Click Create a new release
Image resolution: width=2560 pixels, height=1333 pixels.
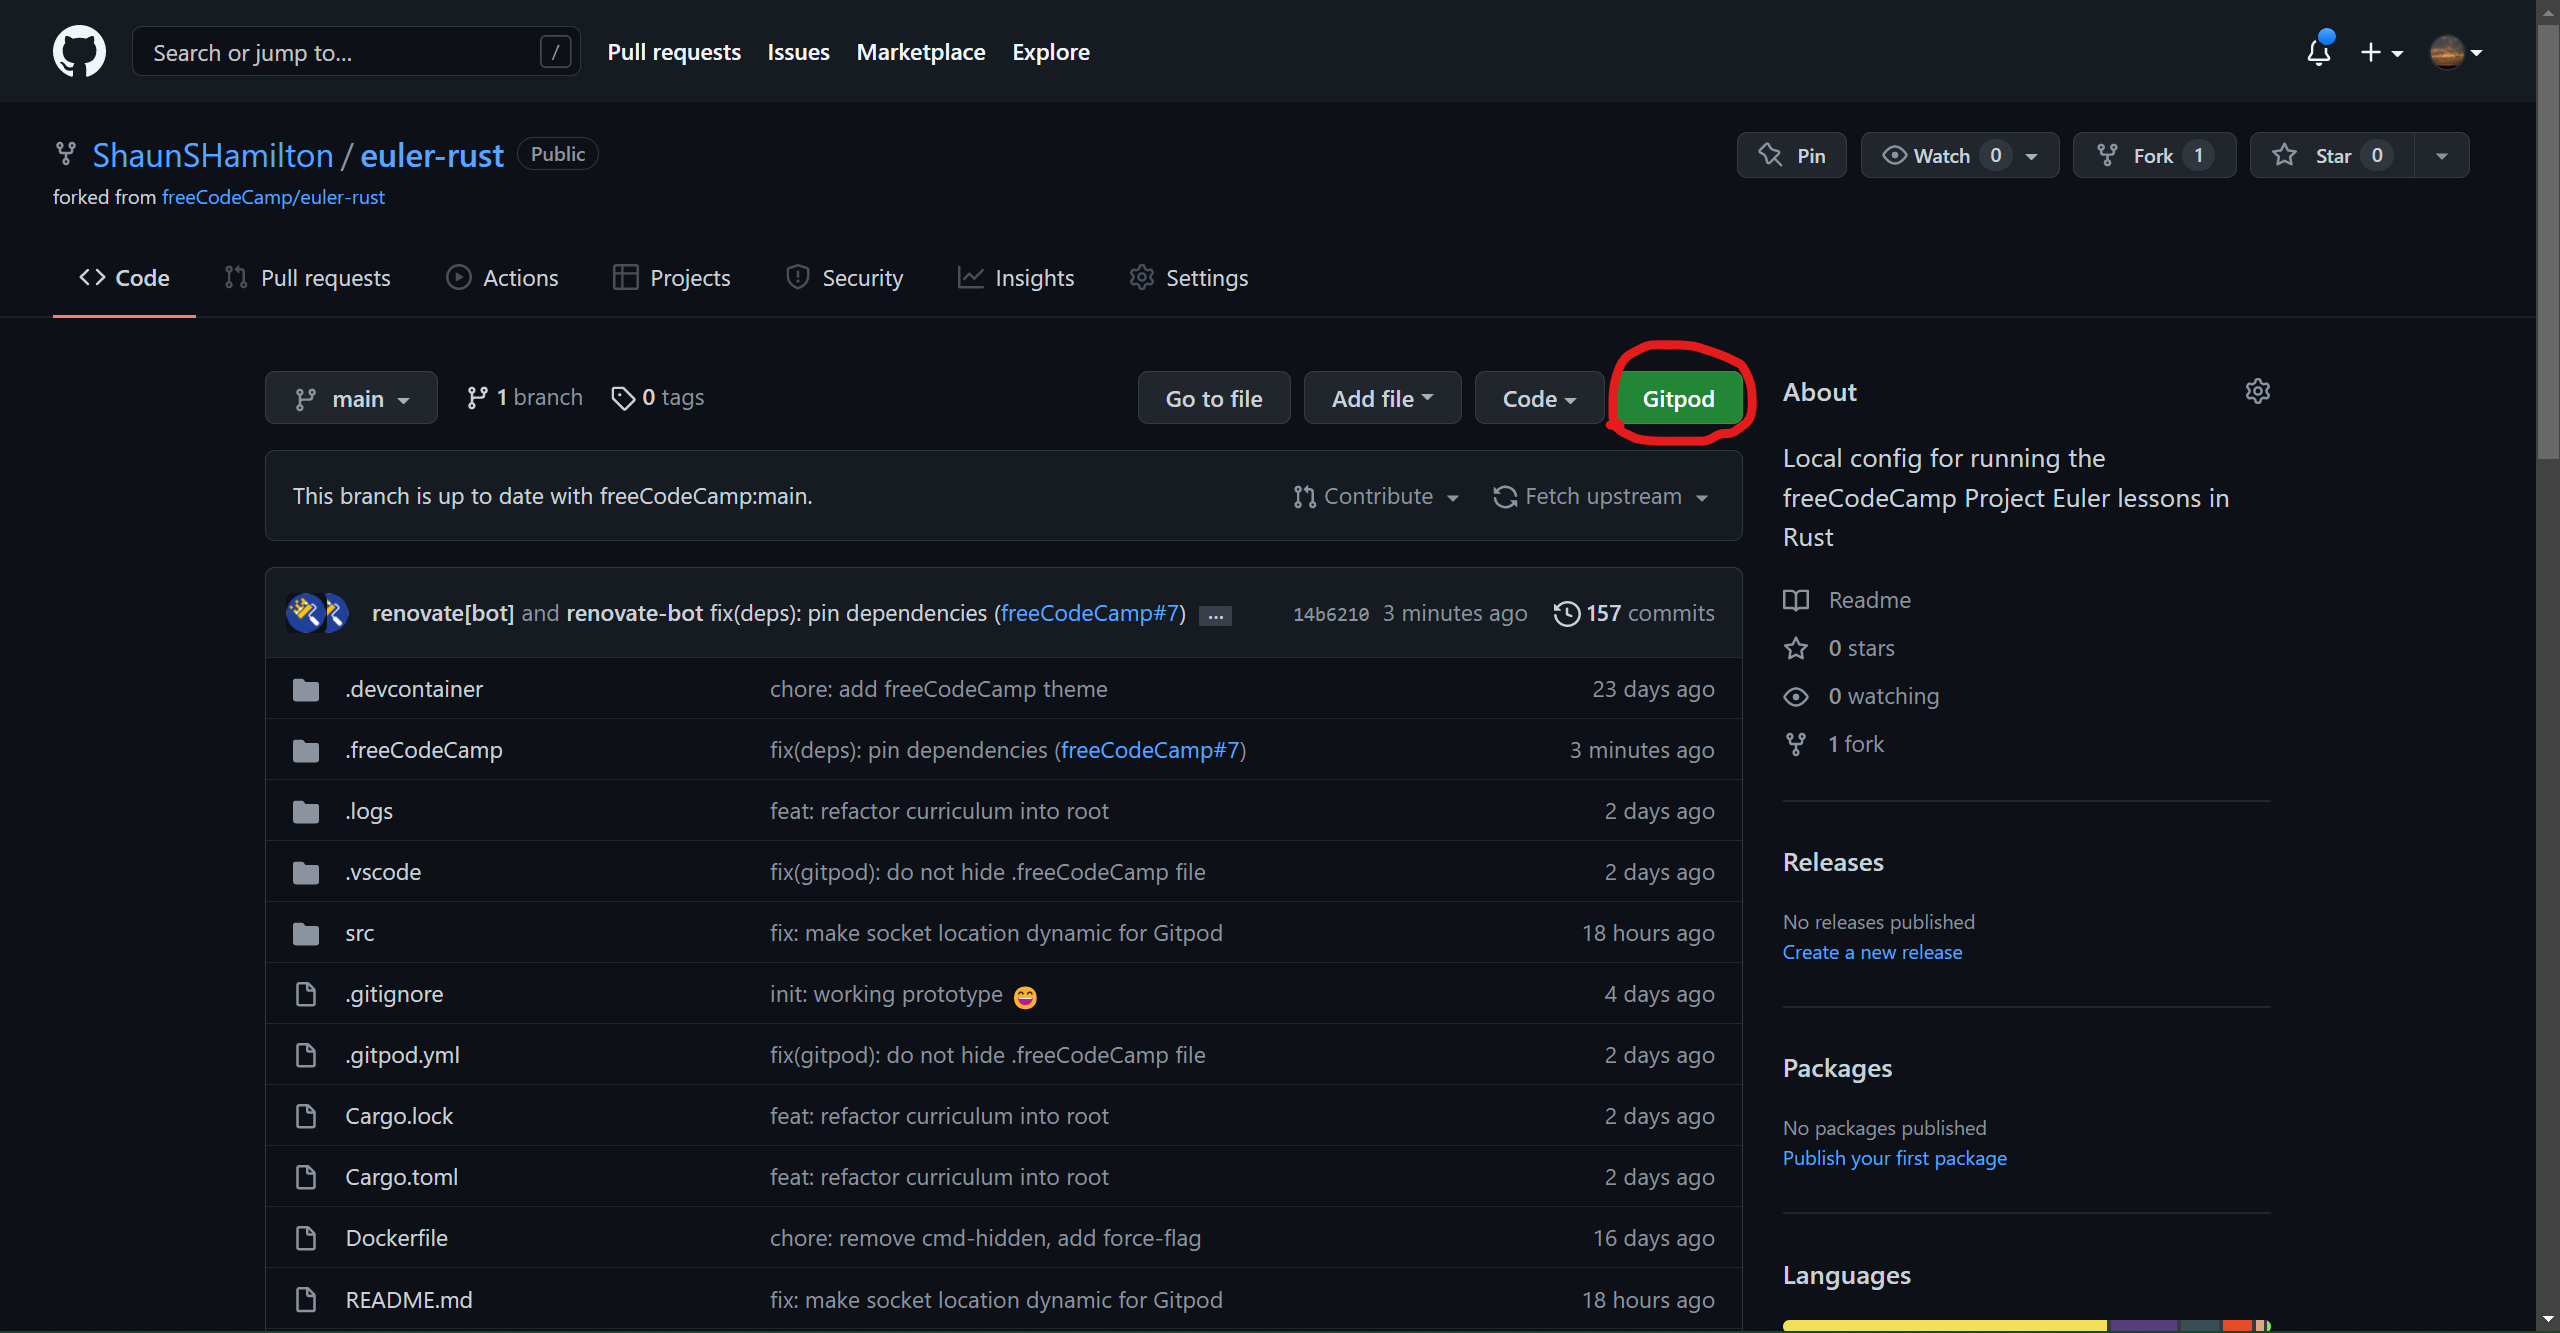point(1872,952)
